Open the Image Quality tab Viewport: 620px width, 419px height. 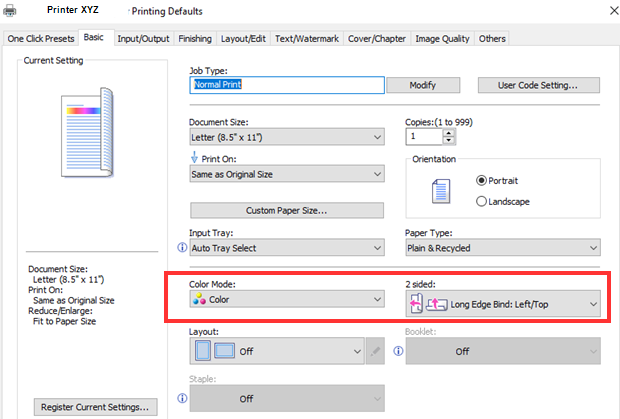tap(442, 39)
